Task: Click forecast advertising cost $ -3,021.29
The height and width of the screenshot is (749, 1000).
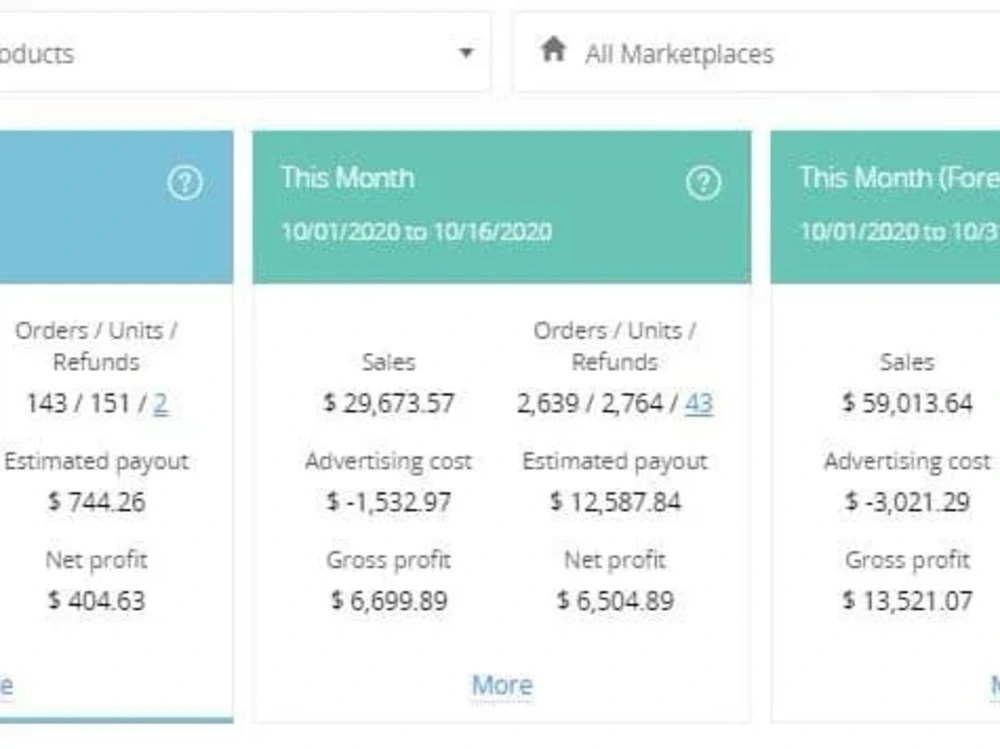Action: coord(907,502)
